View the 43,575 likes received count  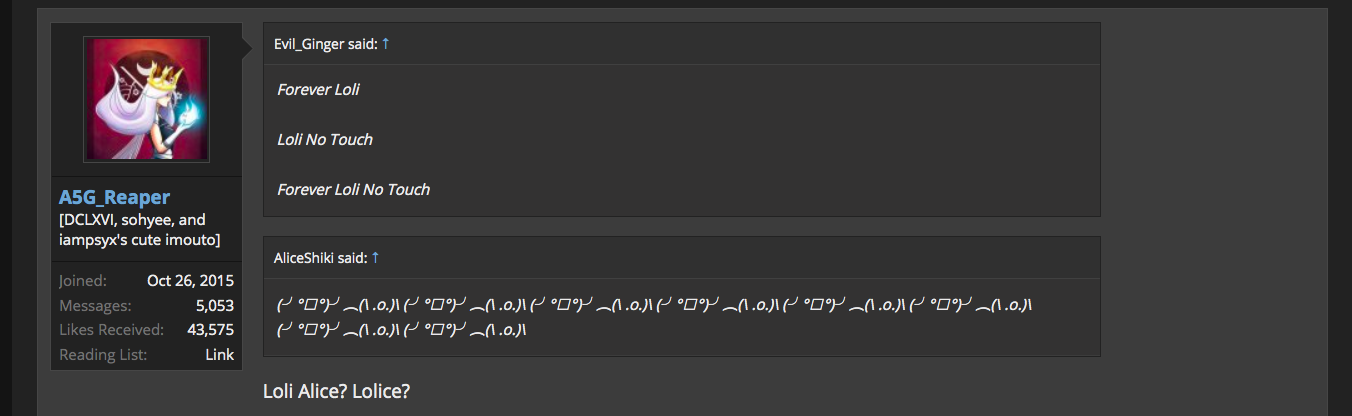click(x=210, y=329)
